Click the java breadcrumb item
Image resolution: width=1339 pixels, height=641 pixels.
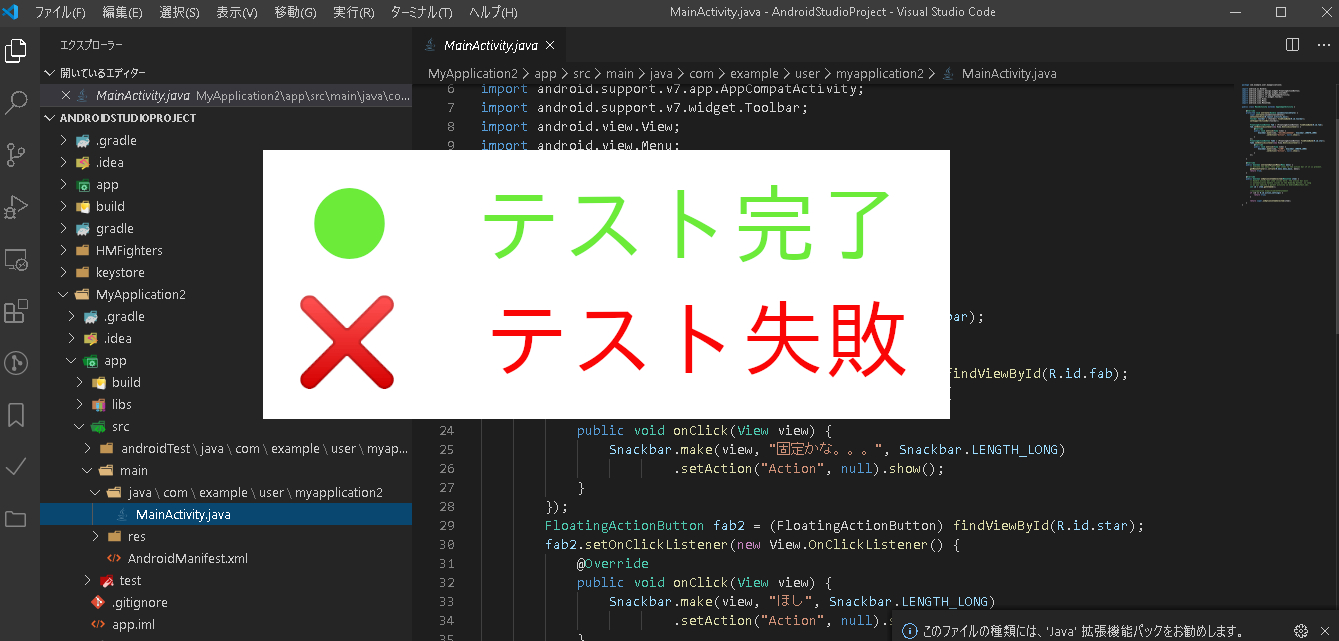(x=661, y=73)
